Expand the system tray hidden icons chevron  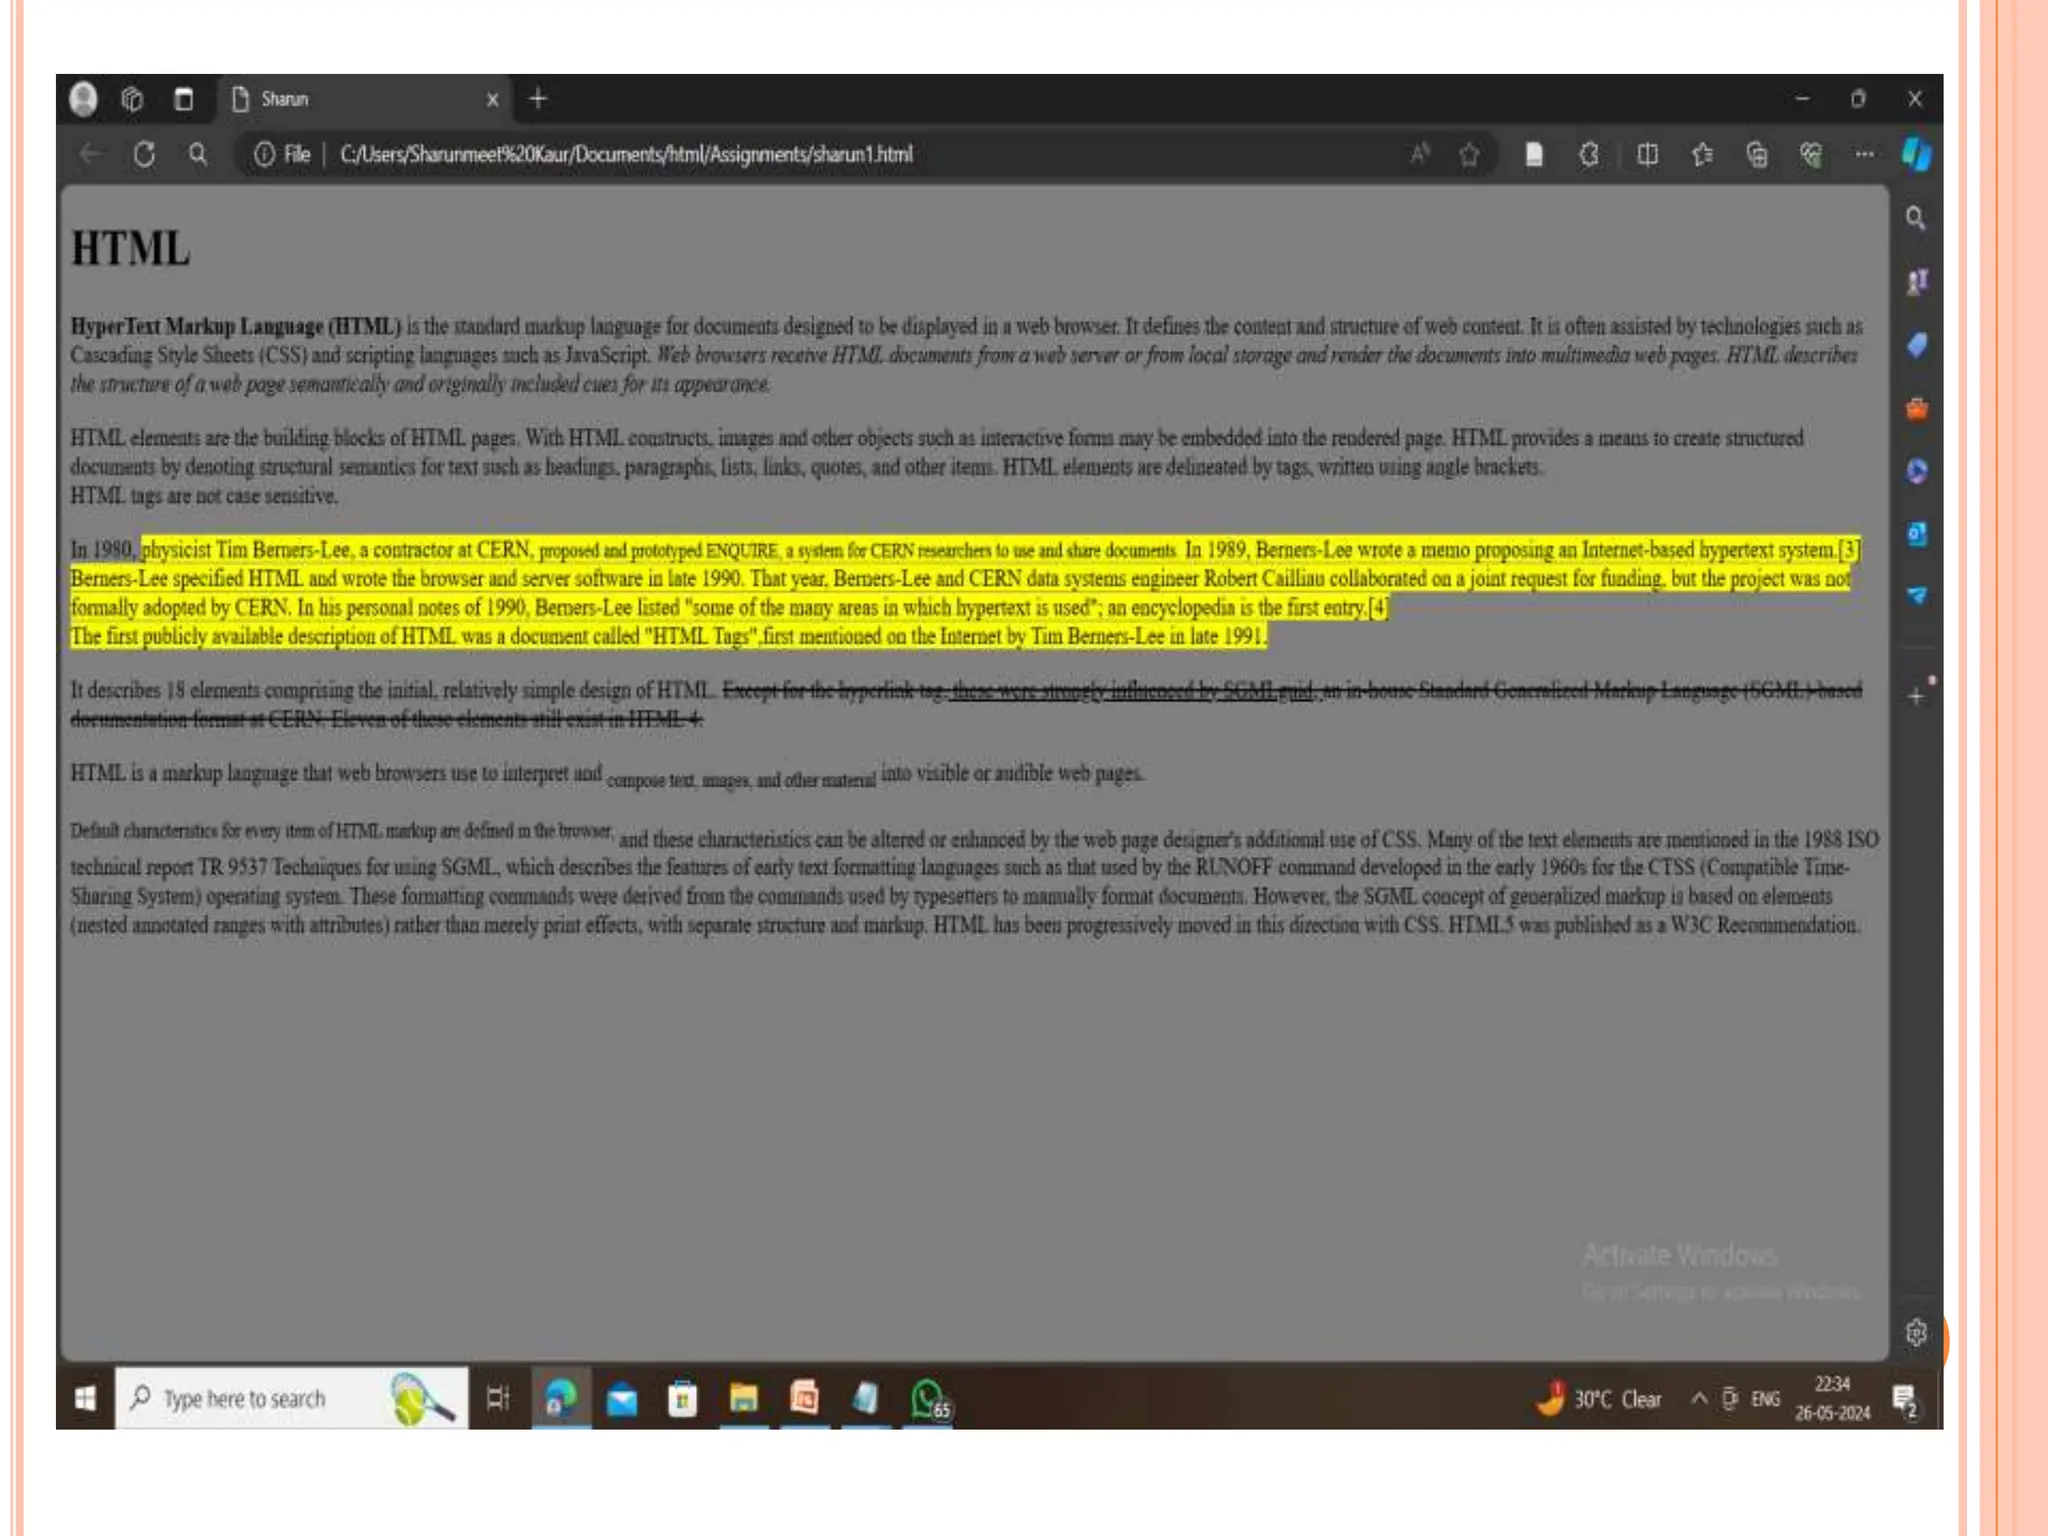(1698, 1398)
